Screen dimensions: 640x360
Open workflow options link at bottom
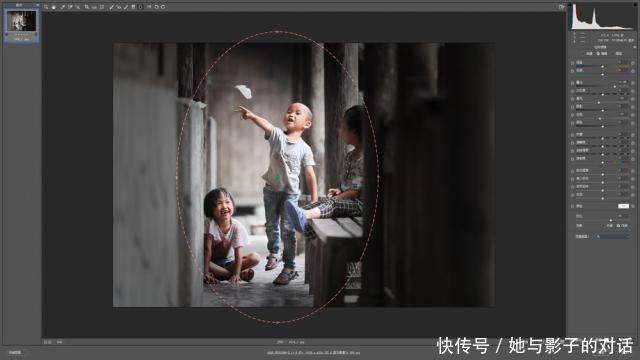click(313, 352)
